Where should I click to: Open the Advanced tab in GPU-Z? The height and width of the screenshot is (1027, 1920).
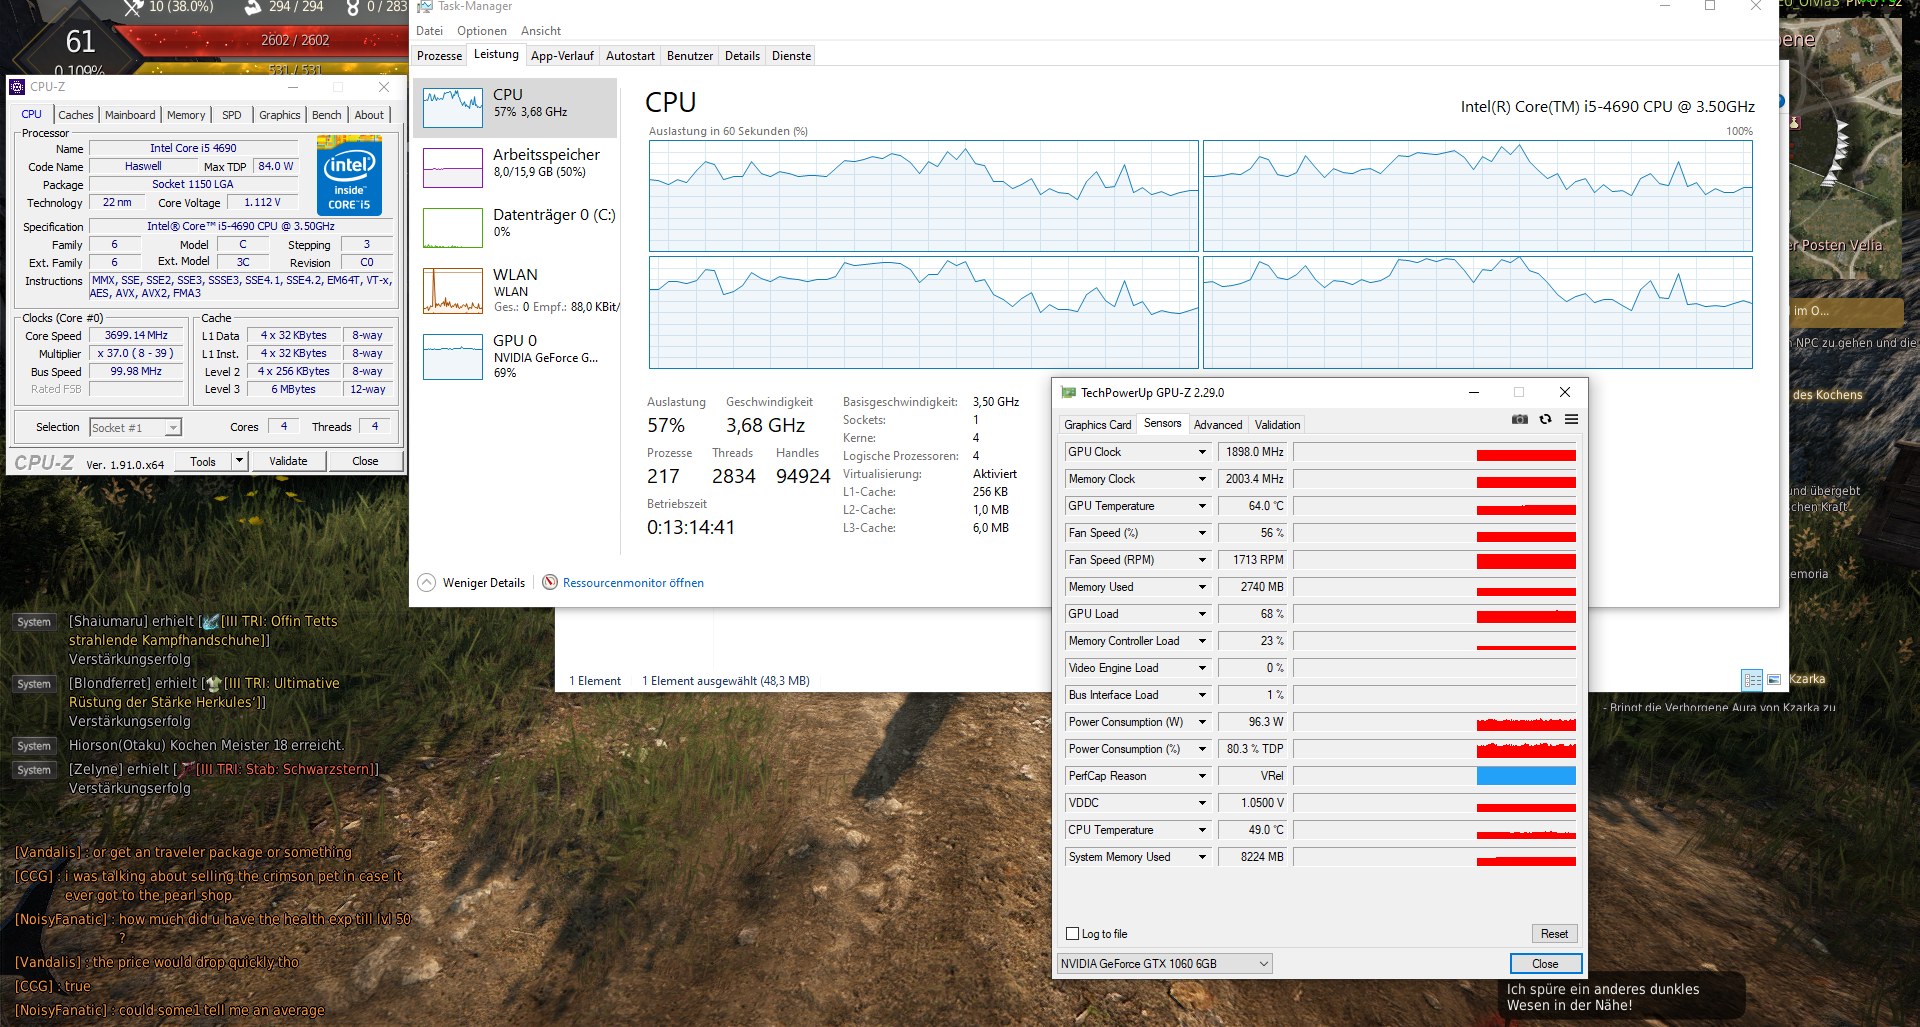coord(1218,425)
